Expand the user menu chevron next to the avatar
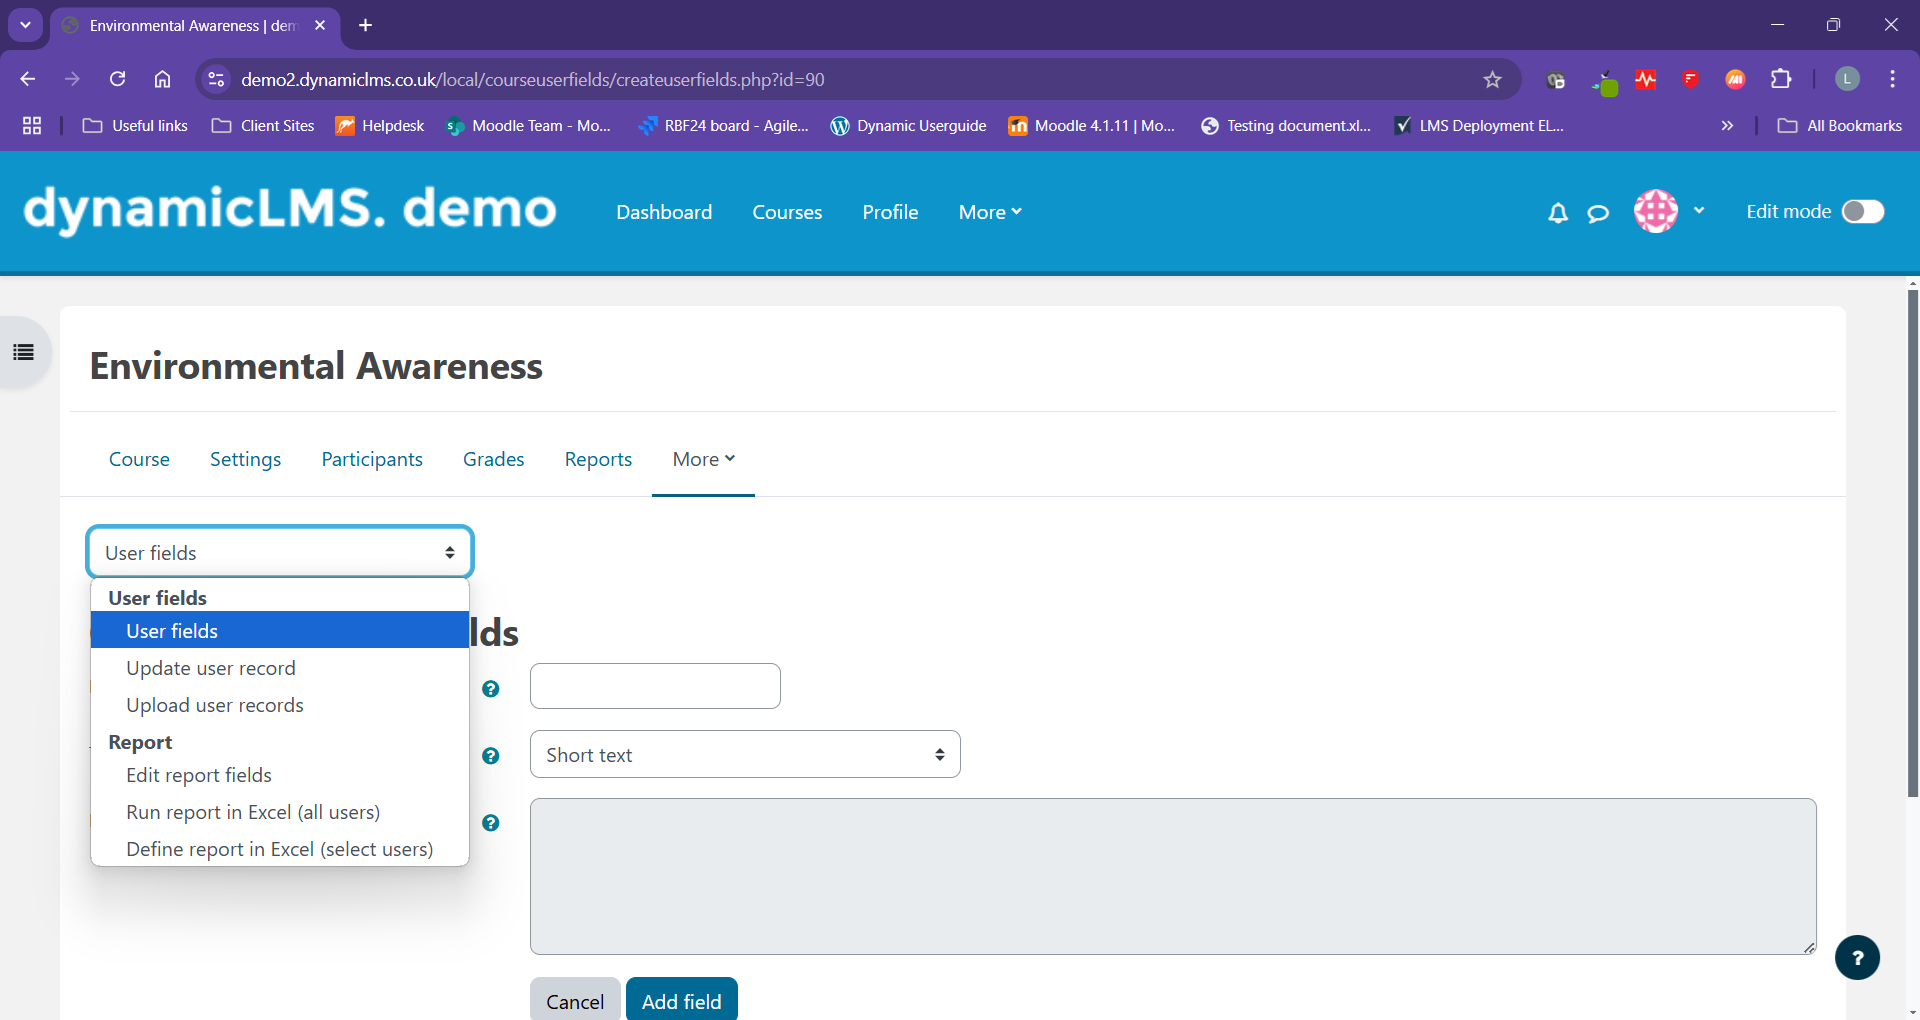Screen dimensions: 1920x1020 coord(1699,210)
